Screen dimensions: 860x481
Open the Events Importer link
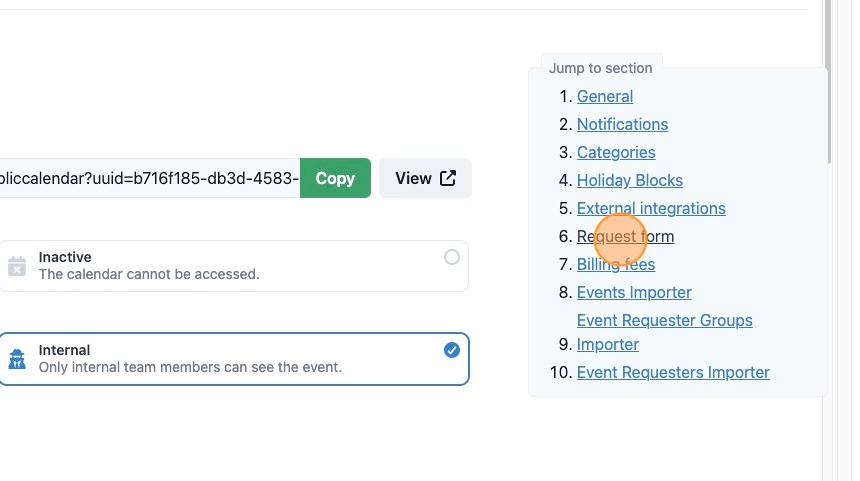(634, 292)
